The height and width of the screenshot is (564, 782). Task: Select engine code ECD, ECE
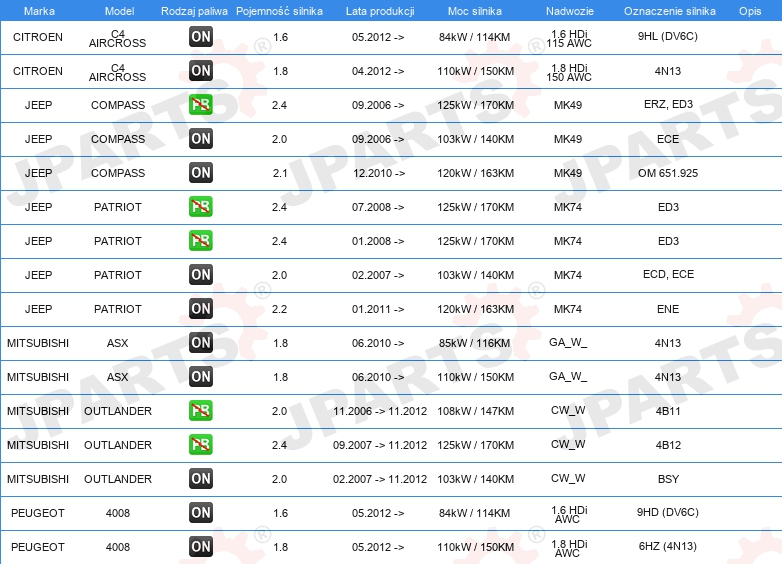(668, 274)
